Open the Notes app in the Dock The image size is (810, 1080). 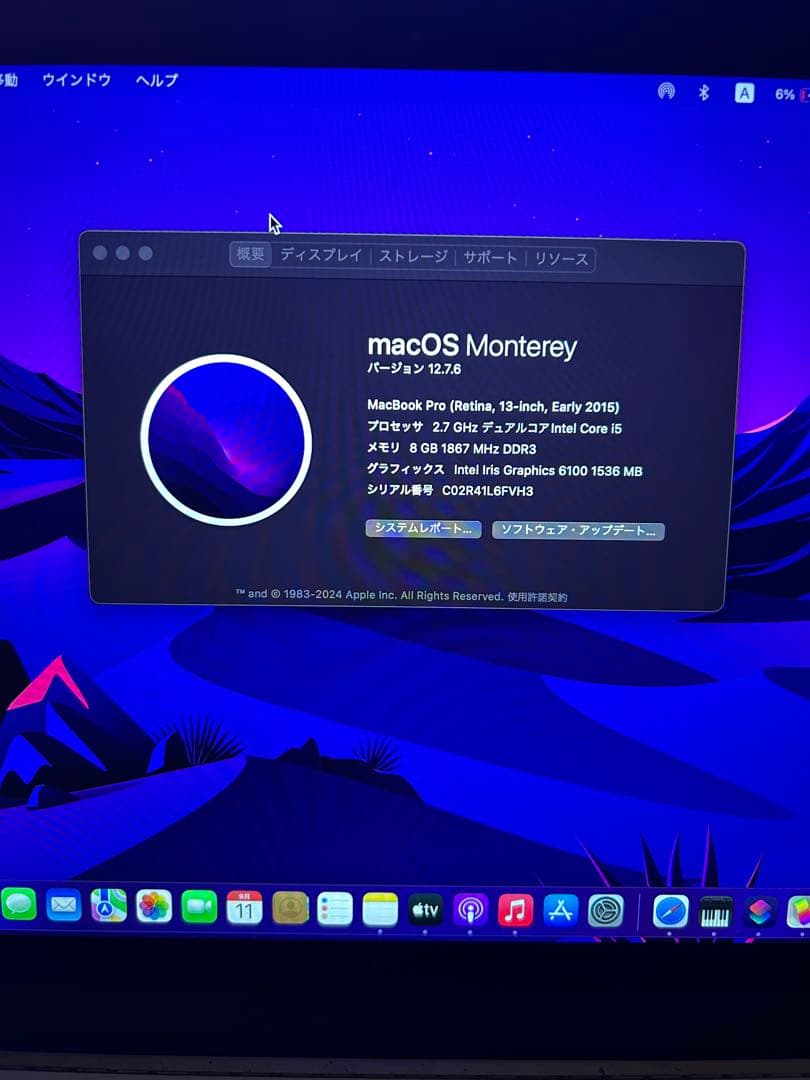click(x=380, y=910)
